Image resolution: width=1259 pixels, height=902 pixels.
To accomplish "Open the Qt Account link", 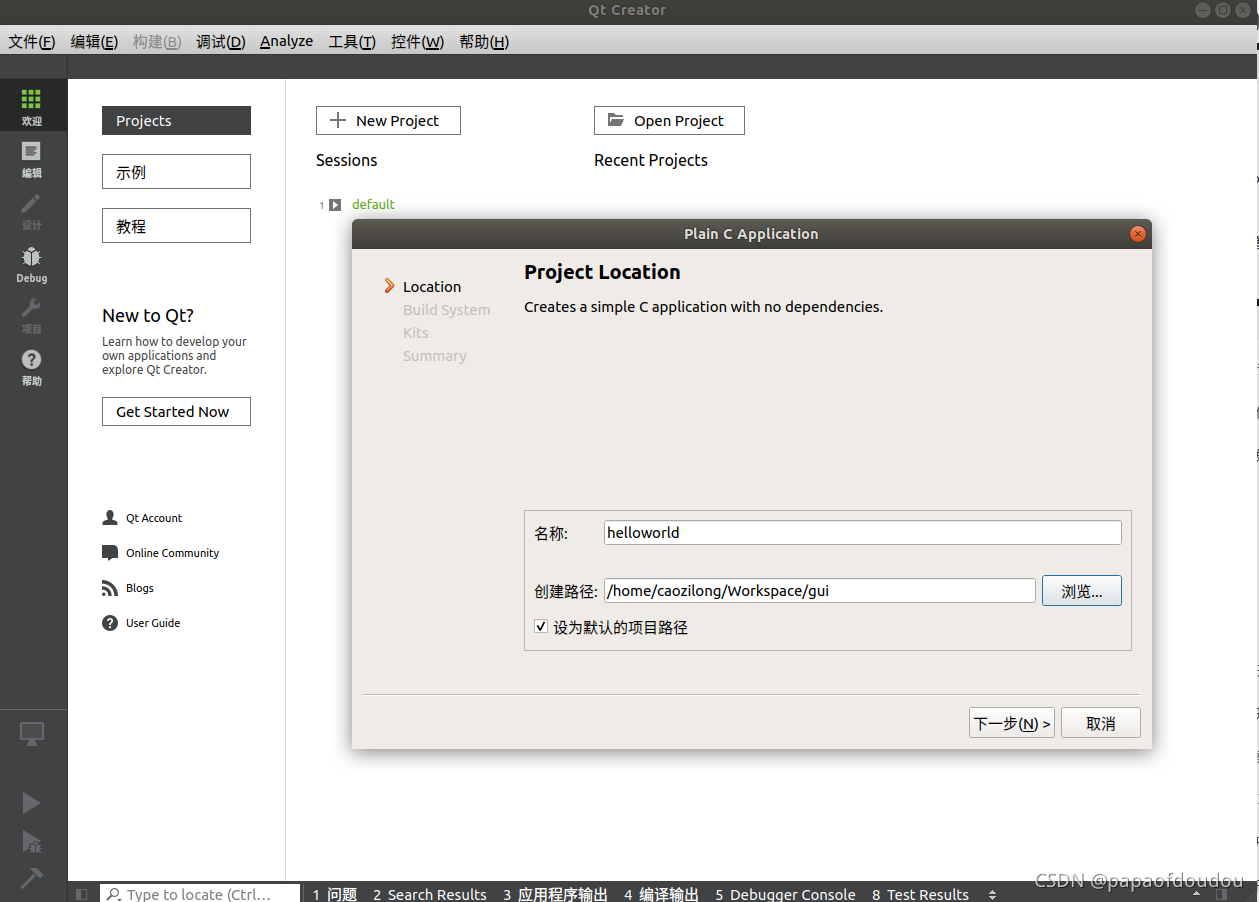I will point(154,518).
